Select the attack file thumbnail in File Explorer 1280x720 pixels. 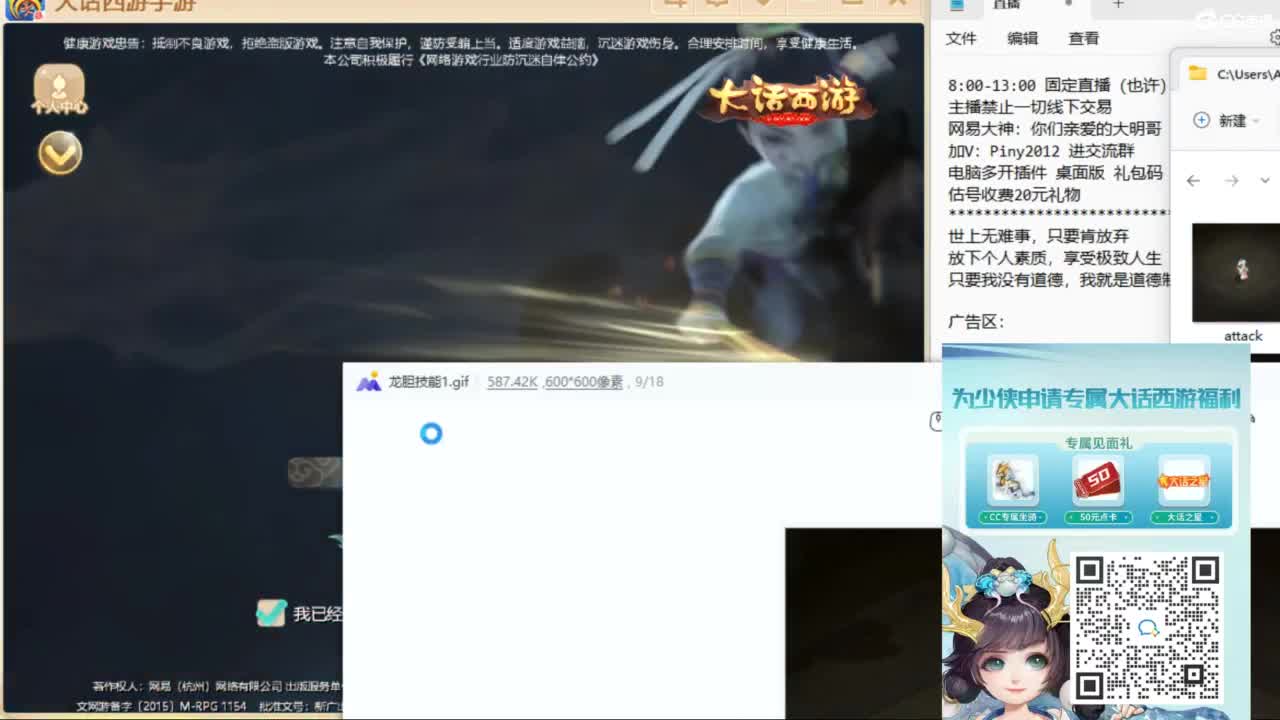pos(1236,272)
